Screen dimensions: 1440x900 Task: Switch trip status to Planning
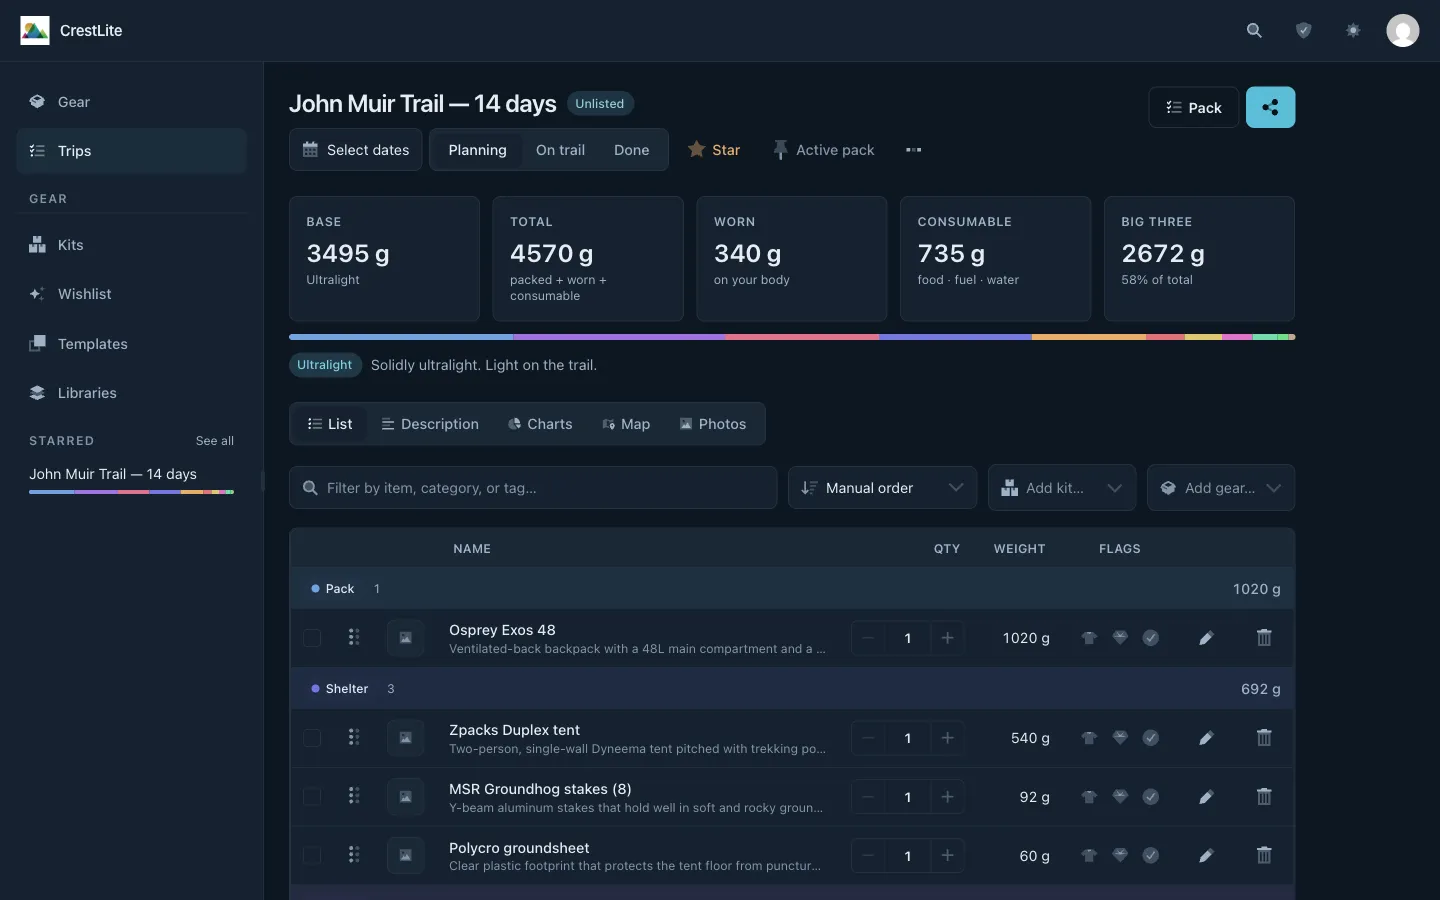(x=477, y=150)
